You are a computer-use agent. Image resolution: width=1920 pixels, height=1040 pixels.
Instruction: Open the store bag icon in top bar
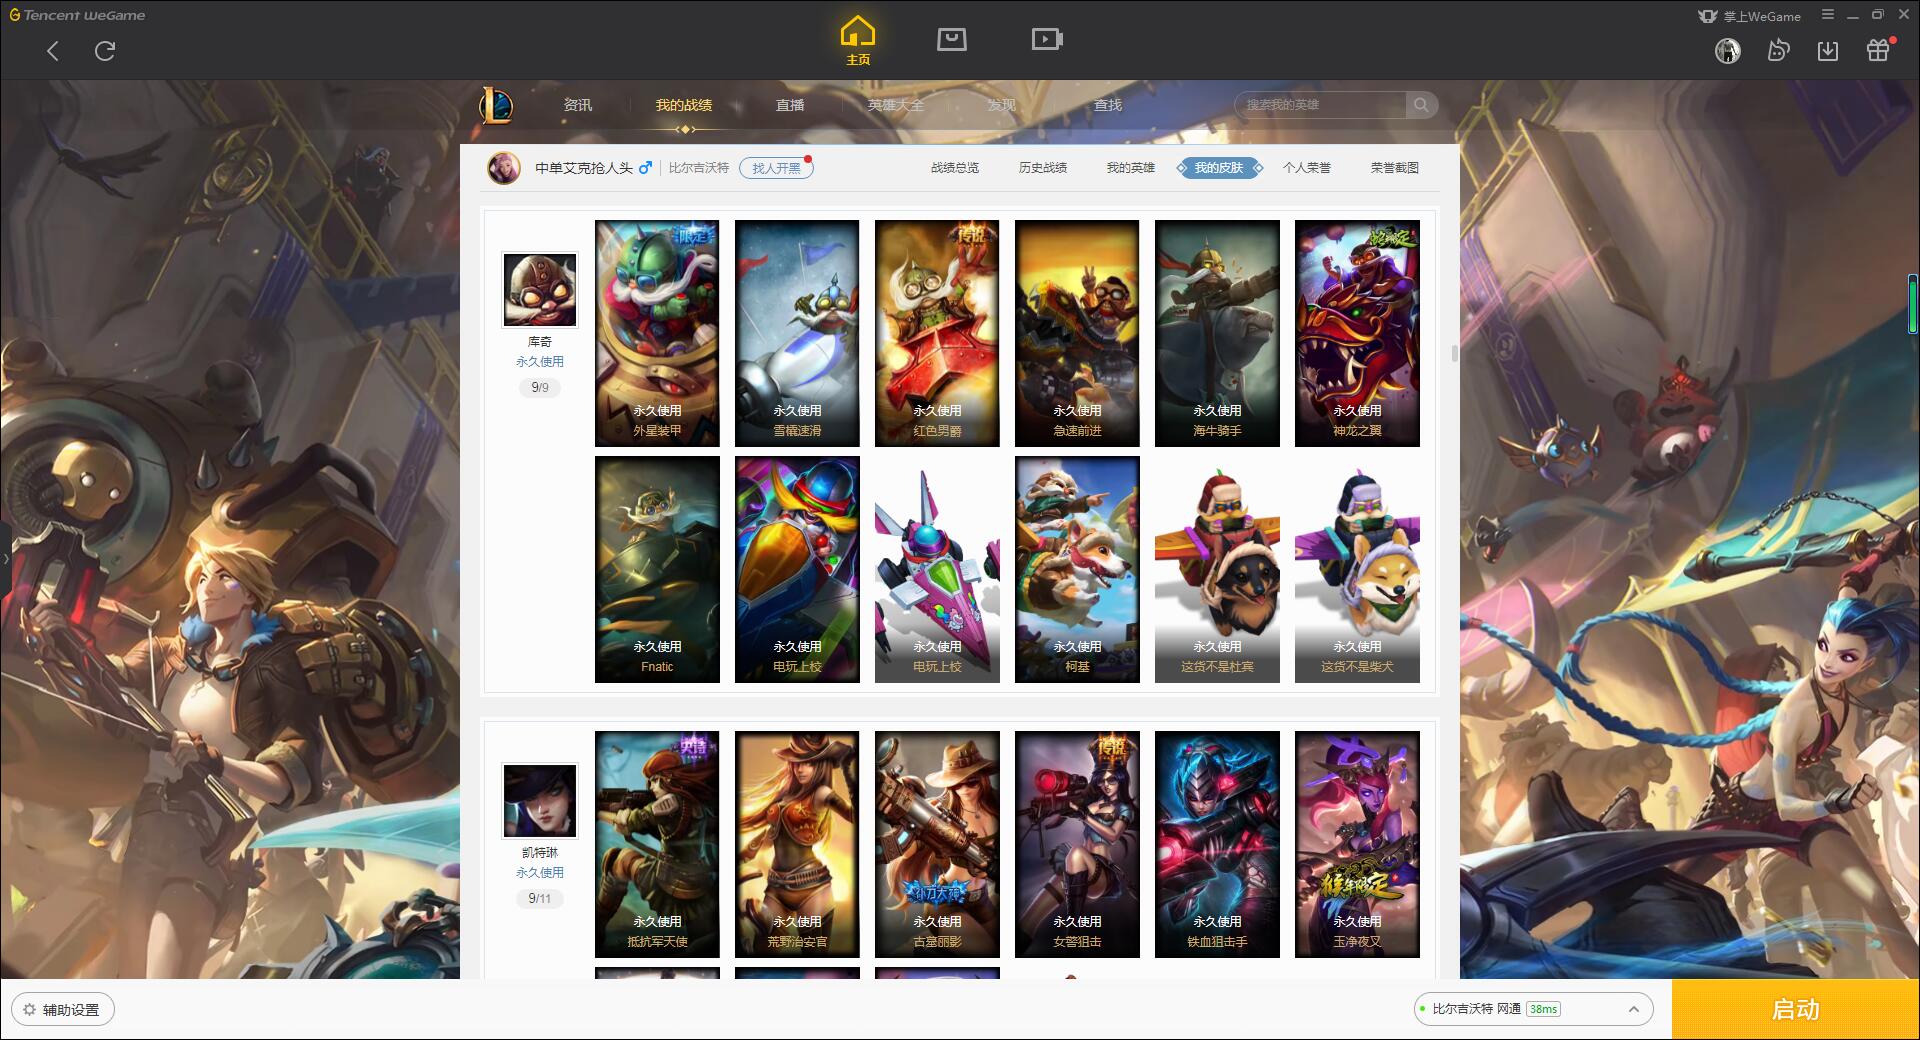pyautogui.click(x=952, y=40)
